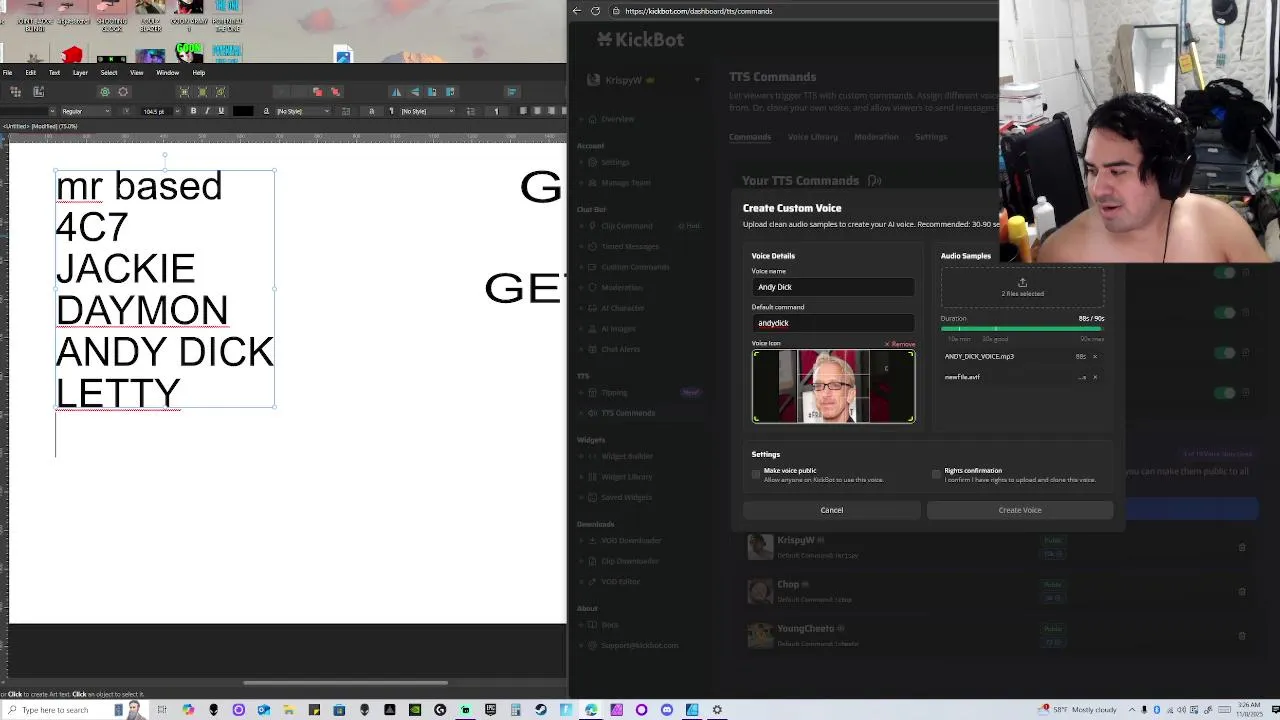Image resolution: width=1280 pixels, height=720 pixels.
Task: Click the Cancel button in voice dialog
Action: pos(831,510)
